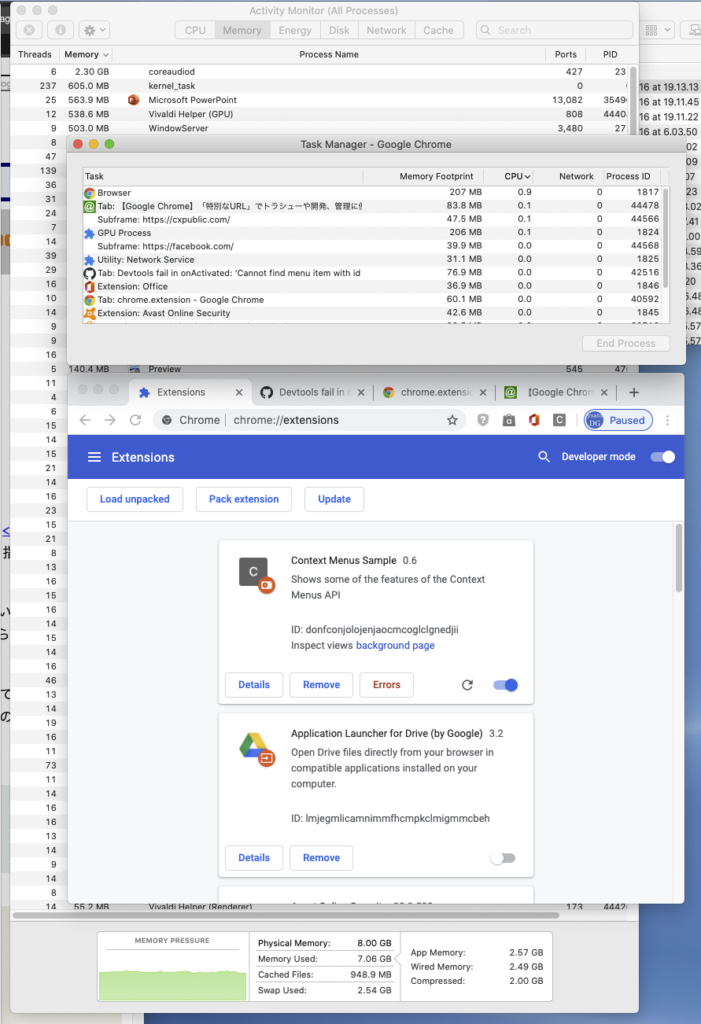The height and width of the screenshot is (1024, 701).
Task: Click the inspect process info icon
Action: click(60, 31)
